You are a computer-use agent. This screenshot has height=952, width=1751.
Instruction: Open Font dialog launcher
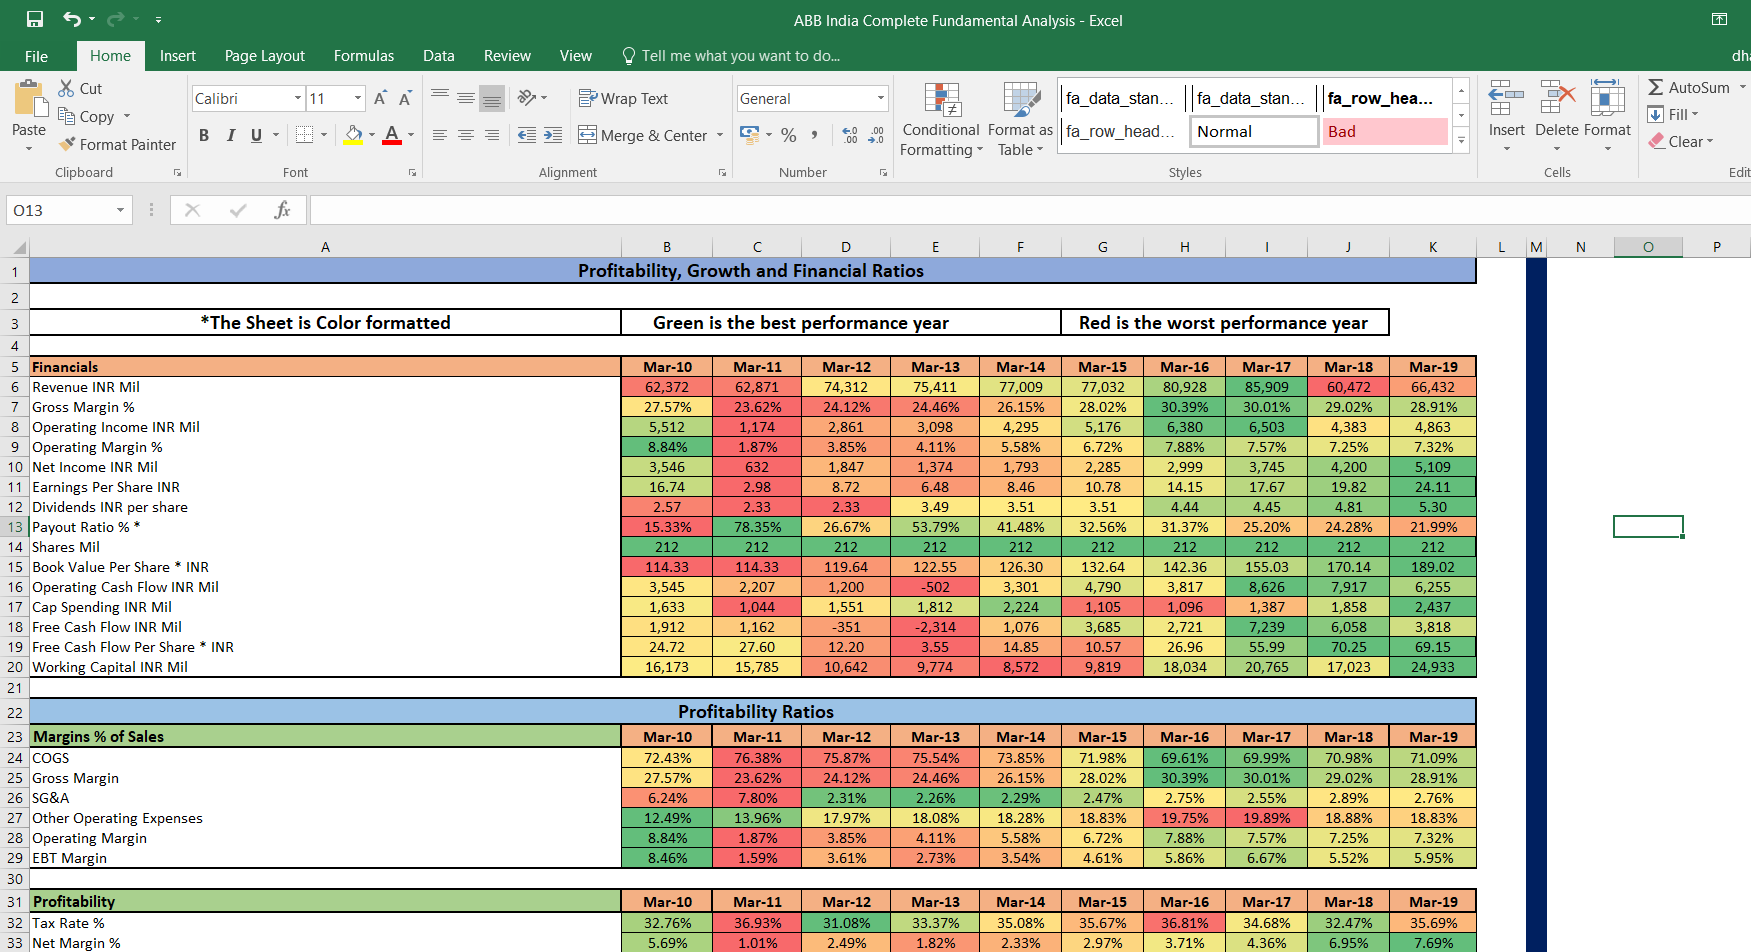tap(412, 173)
